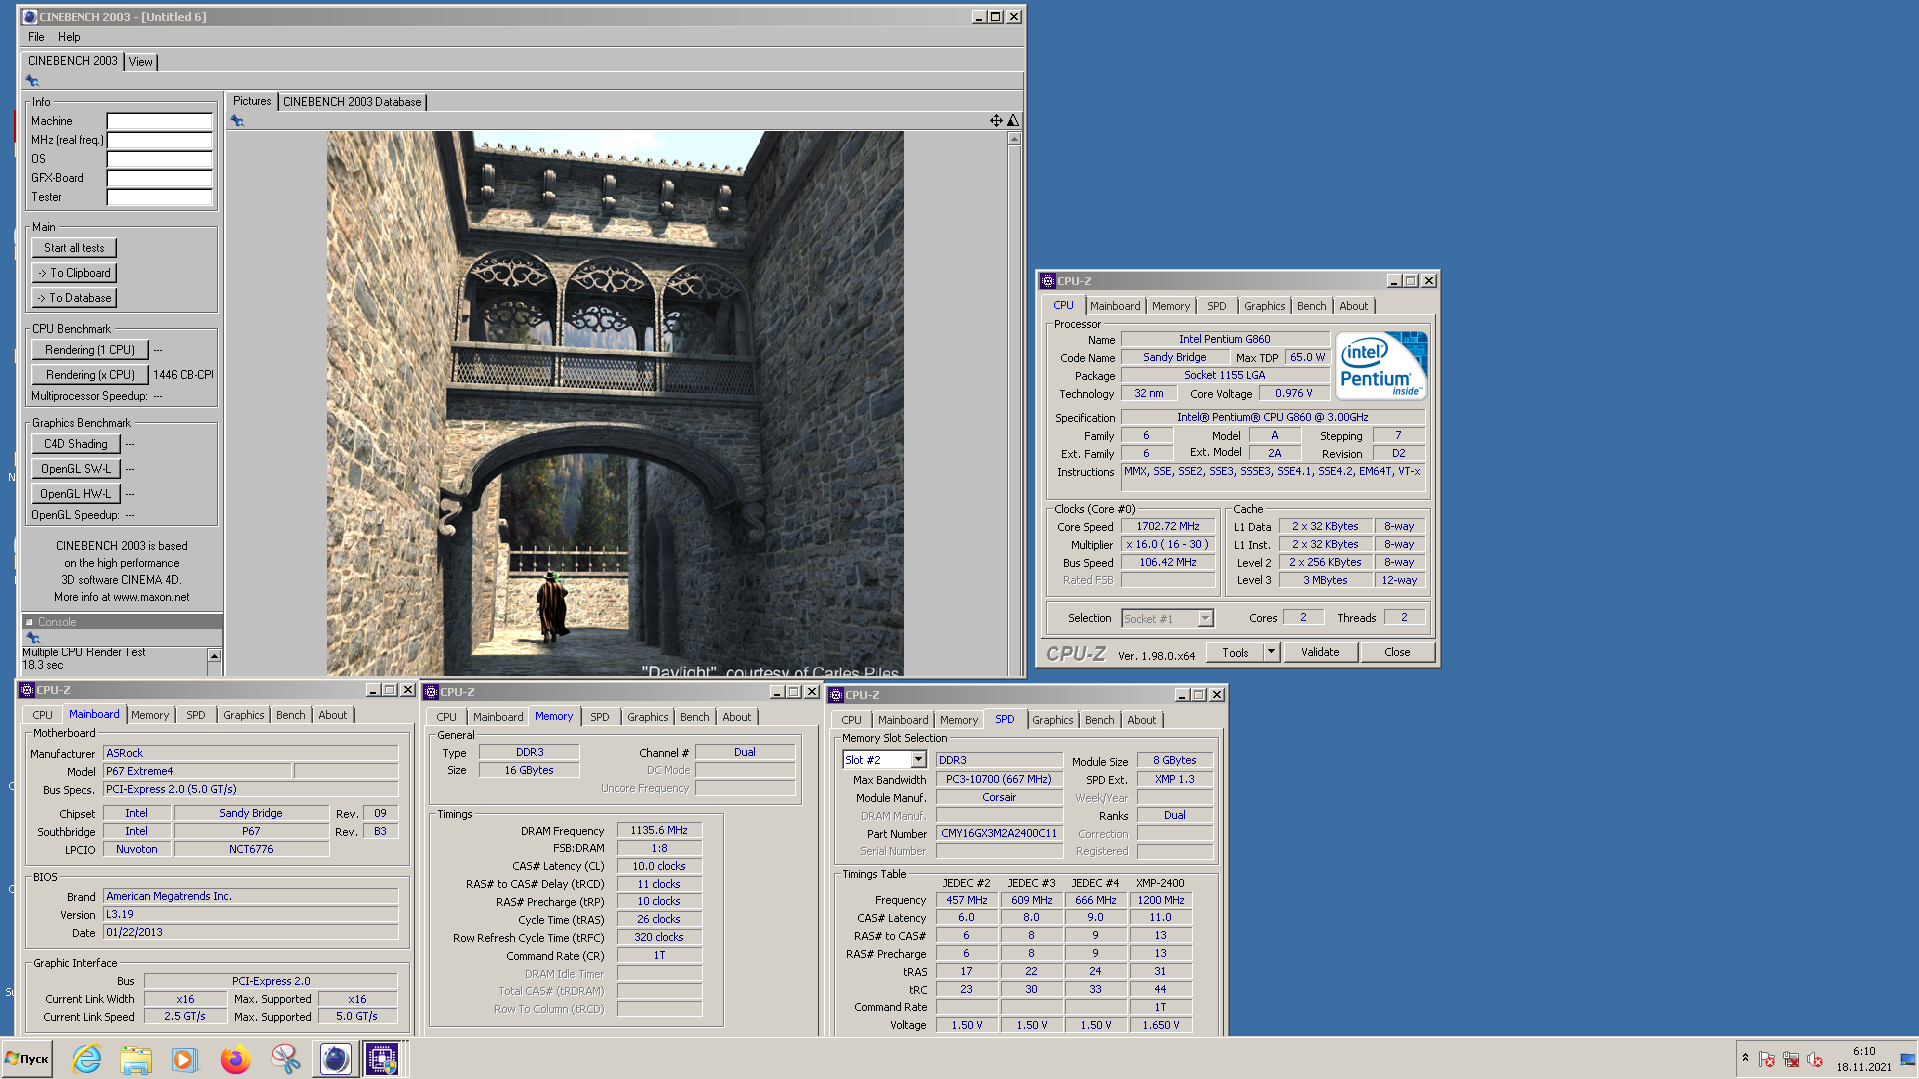Show hidden tray icons arrow
Screen dimensions: 1919x1079
[1745, 1058]
